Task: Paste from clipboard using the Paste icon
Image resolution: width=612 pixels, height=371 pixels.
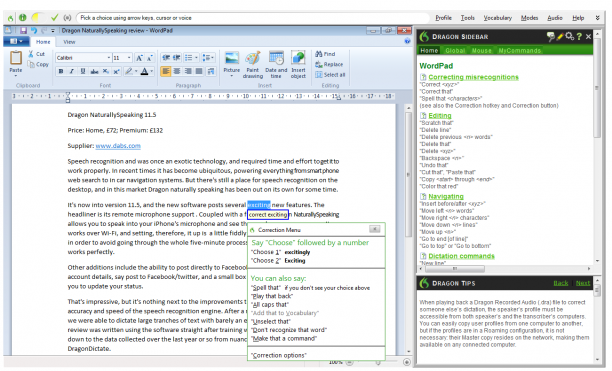Action: (x=16, y=58)
